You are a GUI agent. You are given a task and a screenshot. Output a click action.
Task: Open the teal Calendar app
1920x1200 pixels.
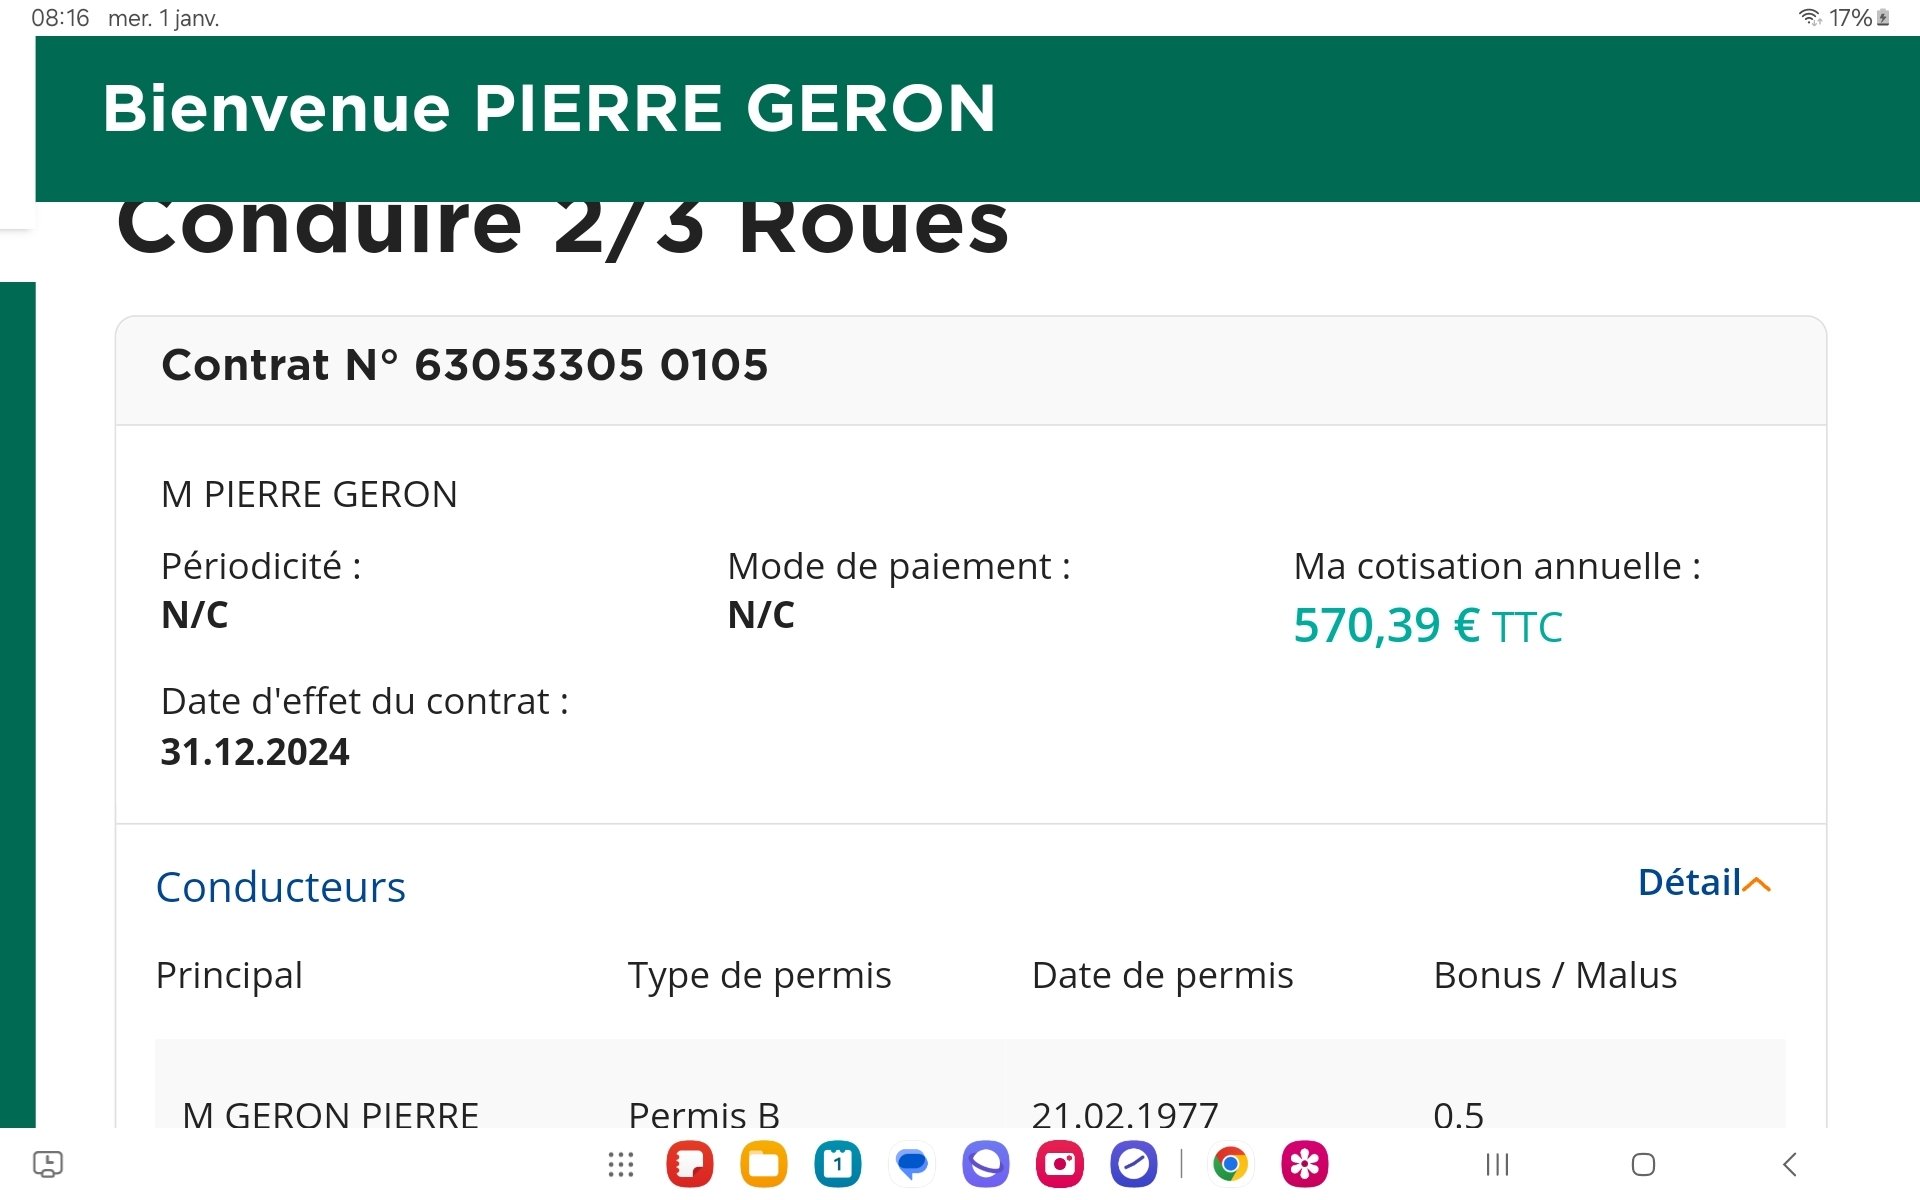838,1164
